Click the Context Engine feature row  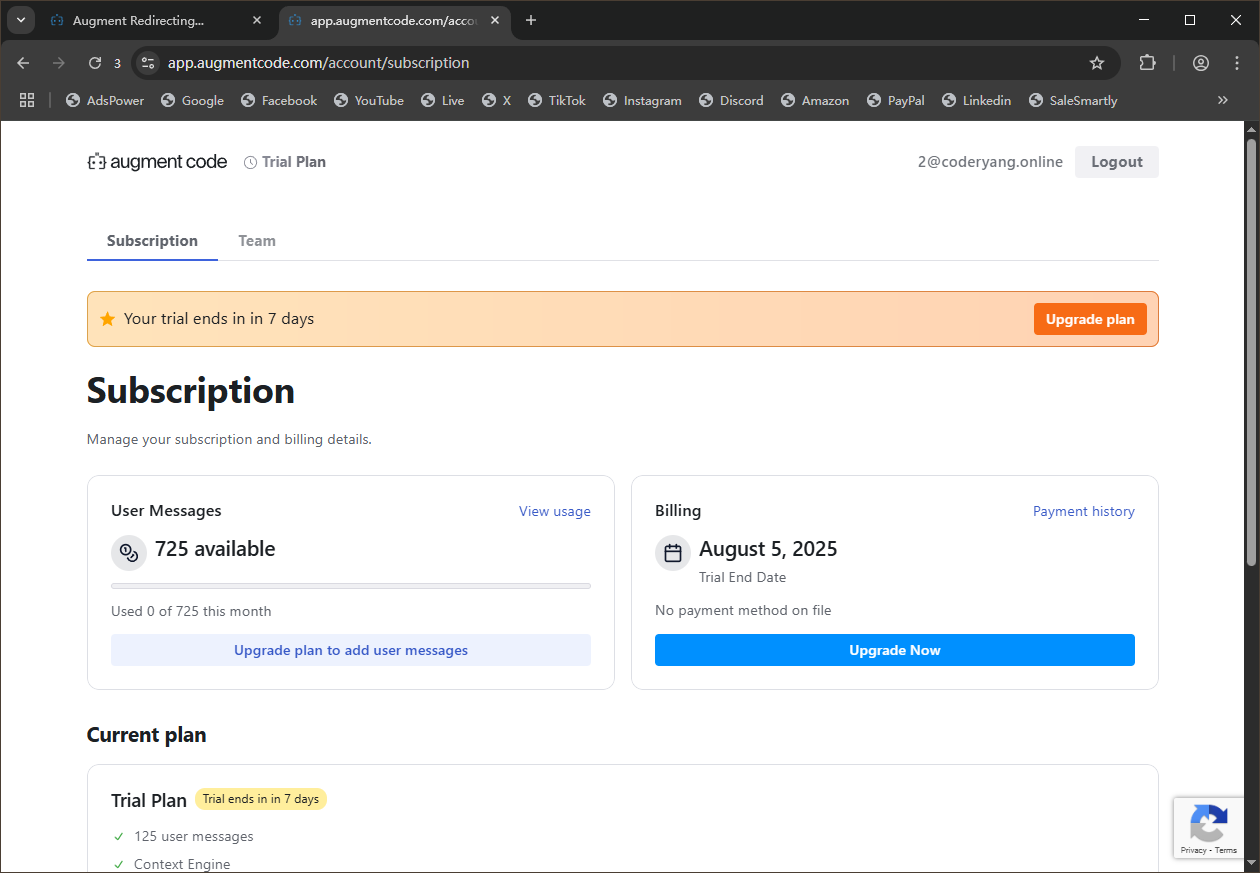(x=172, y=864)
